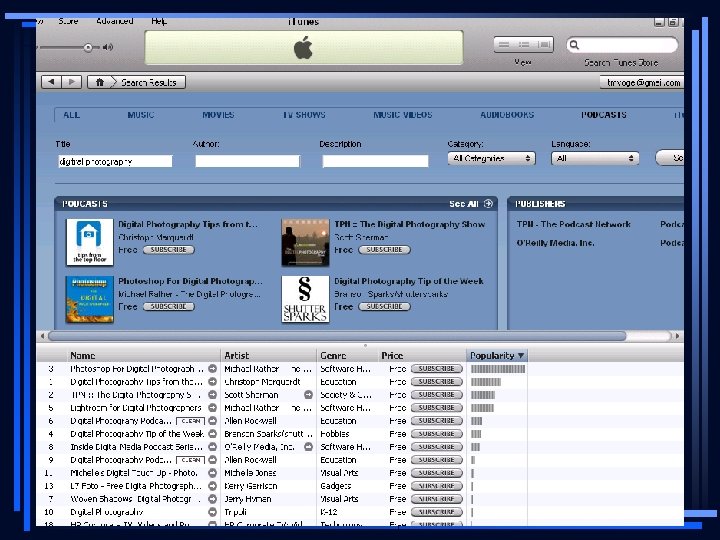The image size is (720, 540).
Task: Select the AUDIOBOOKS search tab
Action: click(x=507, y=115)
